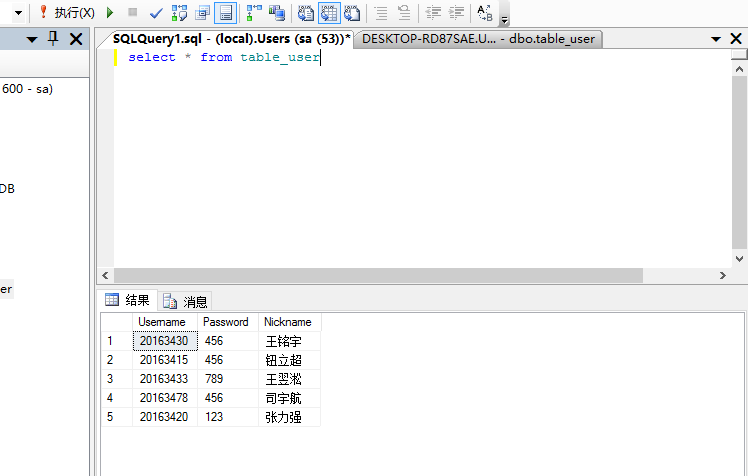This screenshot has width=748, height=476.
Task: Toggle IntelliSense enabled icon
Action: coord(226,13)
